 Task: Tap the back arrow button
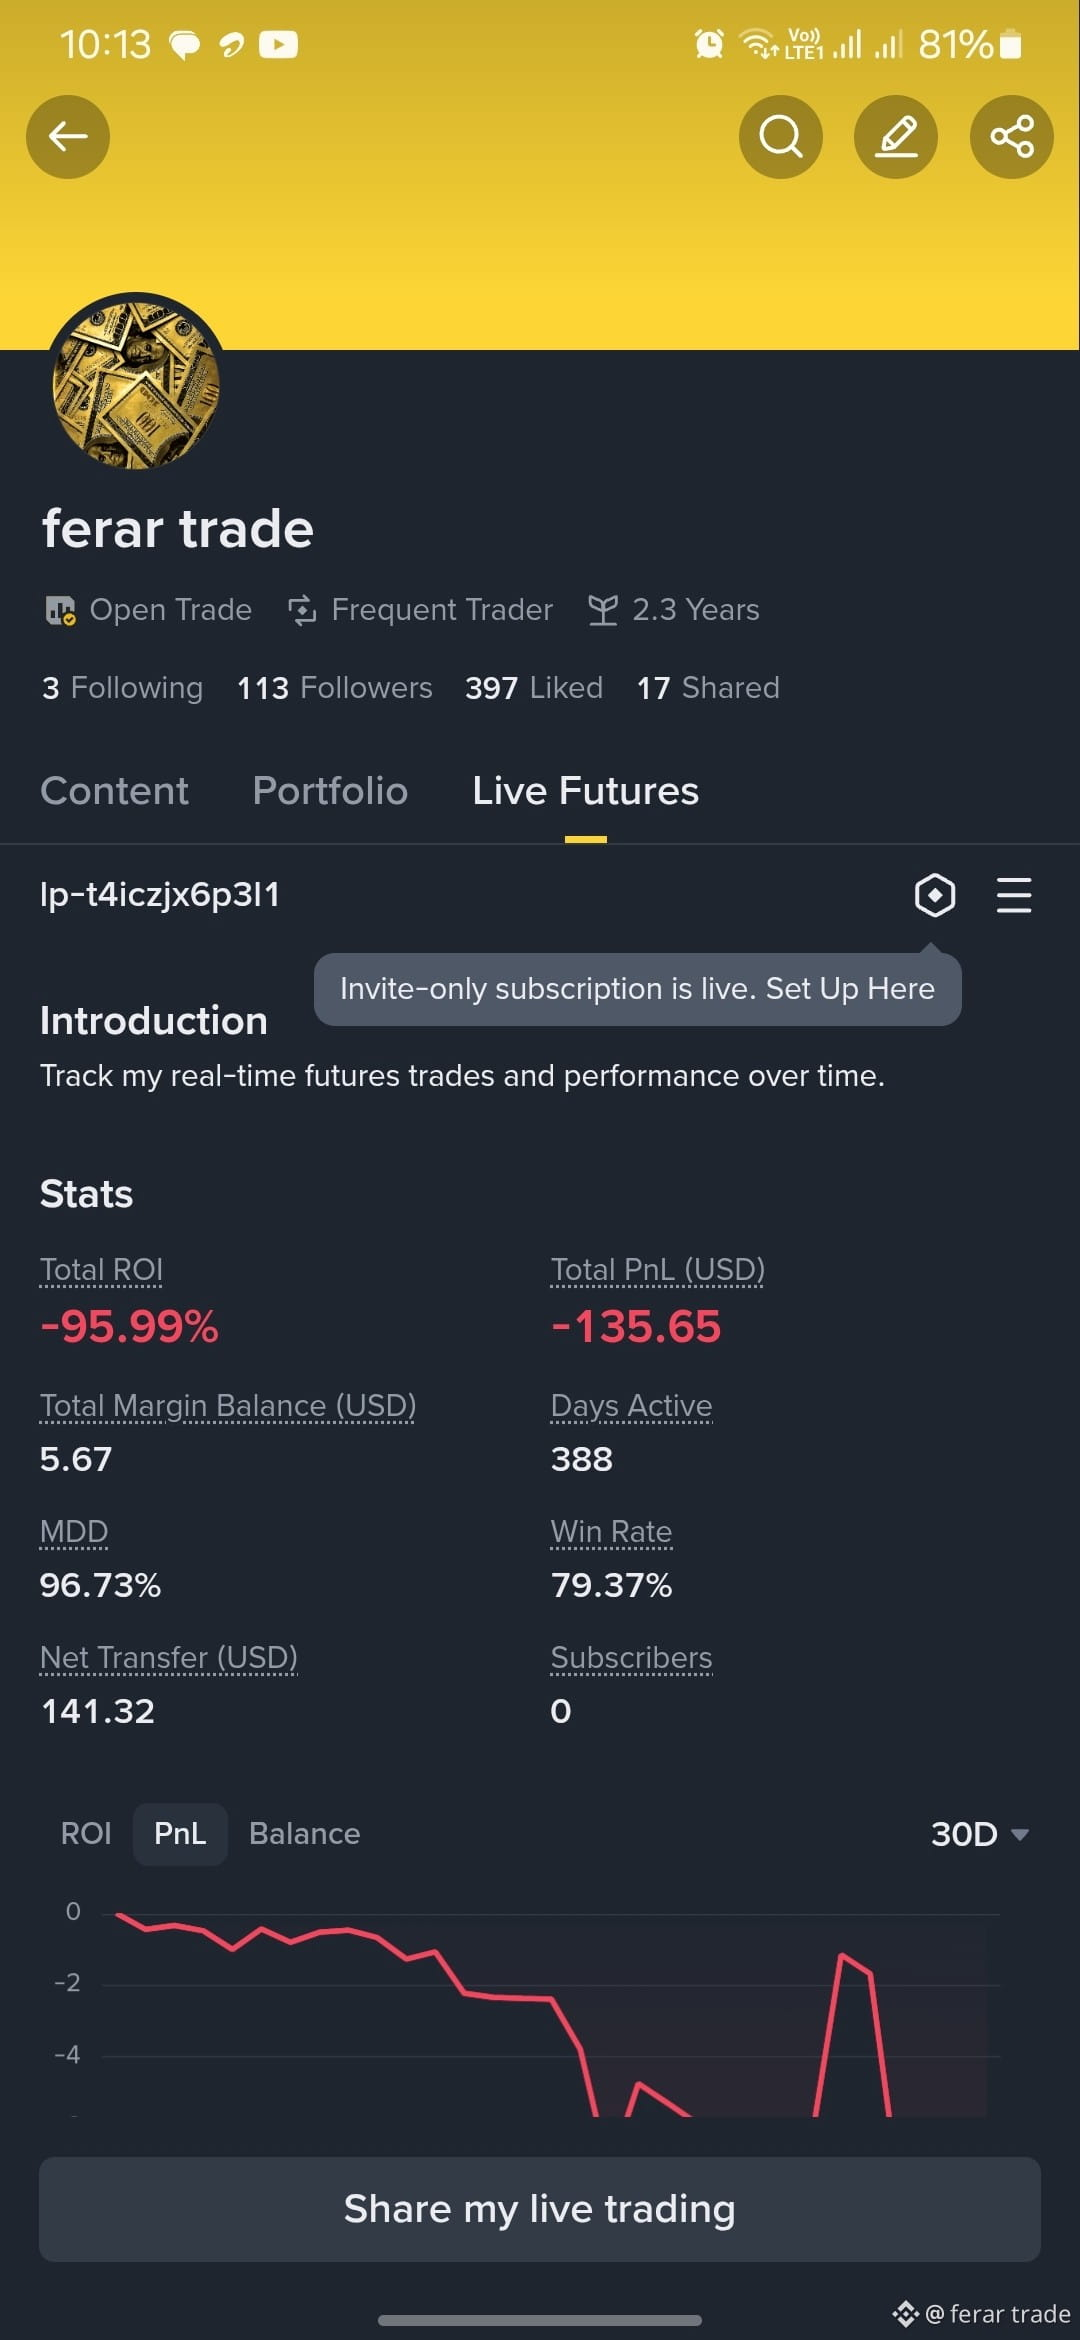coord(68,137)
